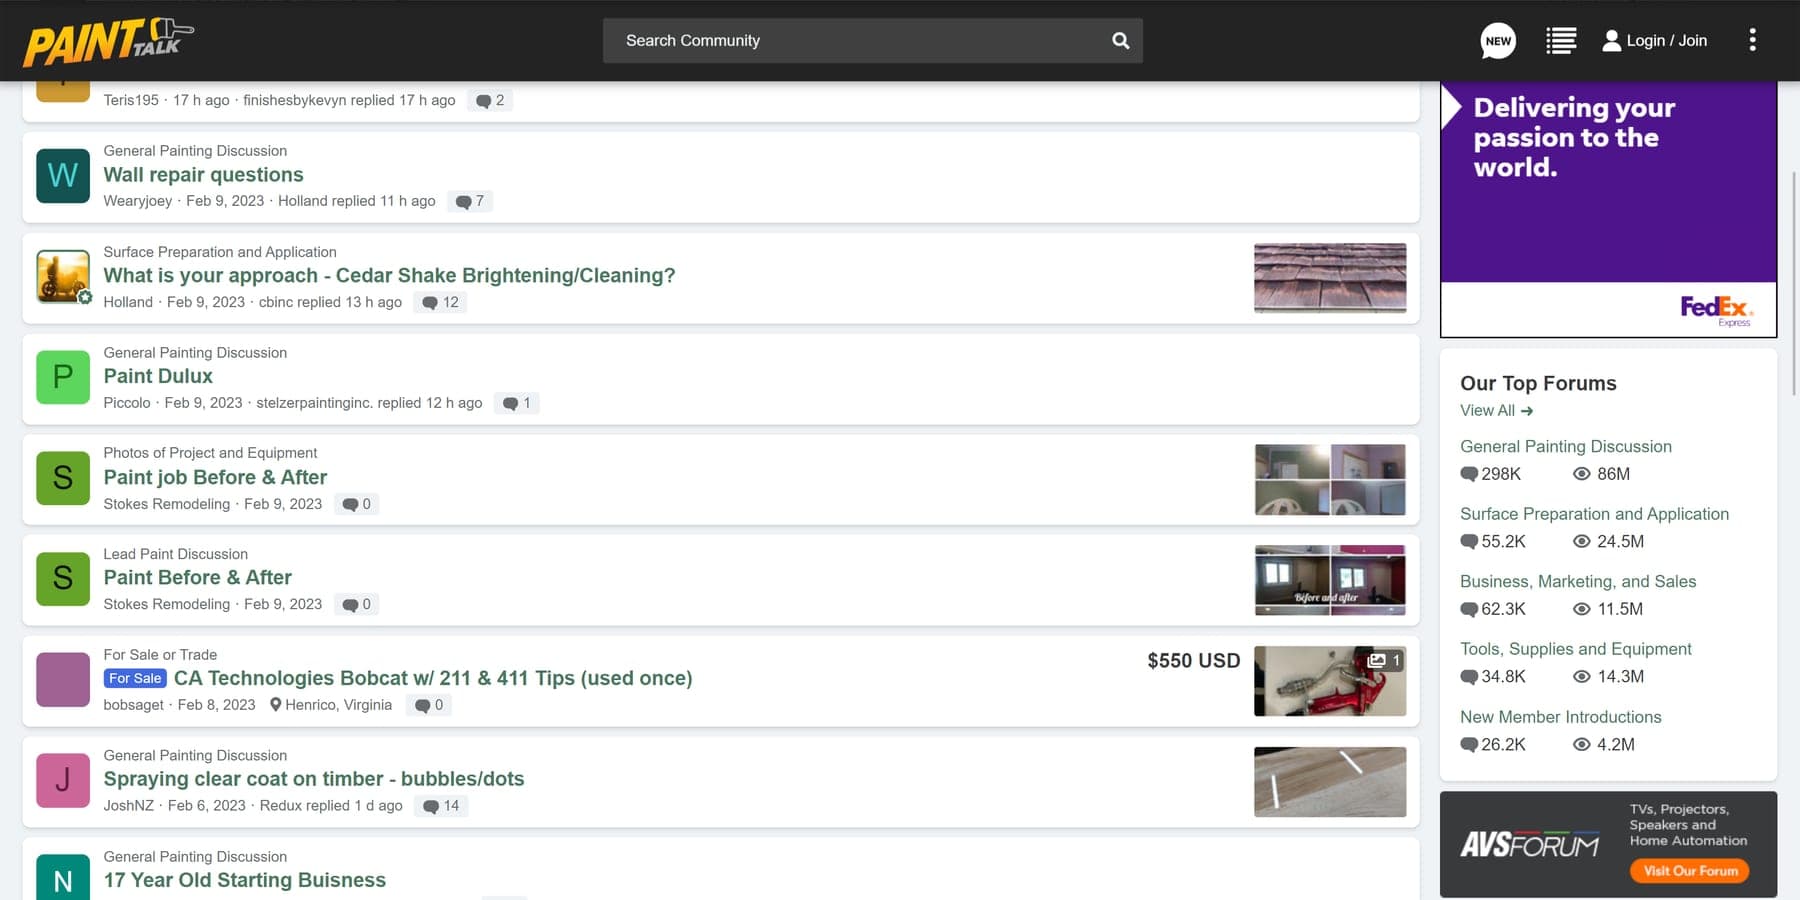Open the three-dot more options menu
Screen dimensions: 1800x900
click(1752, 40)
